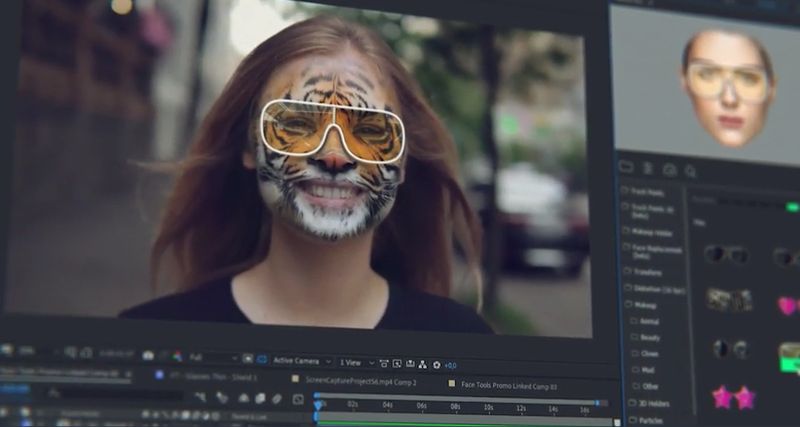Screen dimensions: 800x427
Task: Click the motion blur icon in timeline header
Action: click(x=277, y=399)
